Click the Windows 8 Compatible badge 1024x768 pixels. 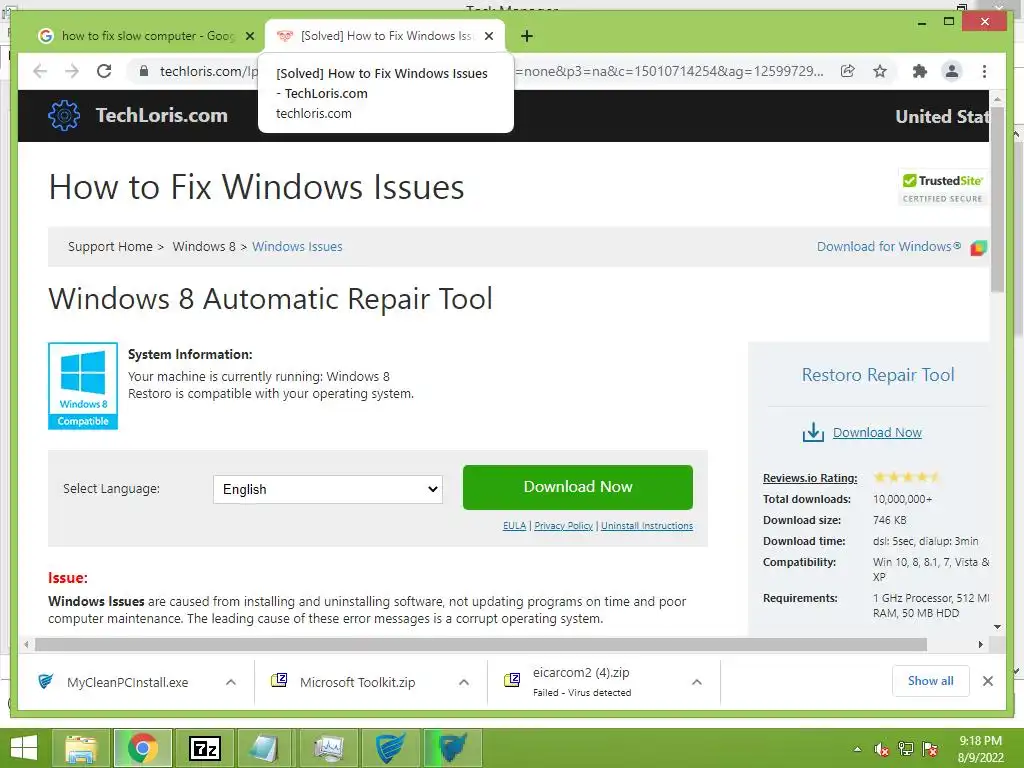[x=83, y=385]
